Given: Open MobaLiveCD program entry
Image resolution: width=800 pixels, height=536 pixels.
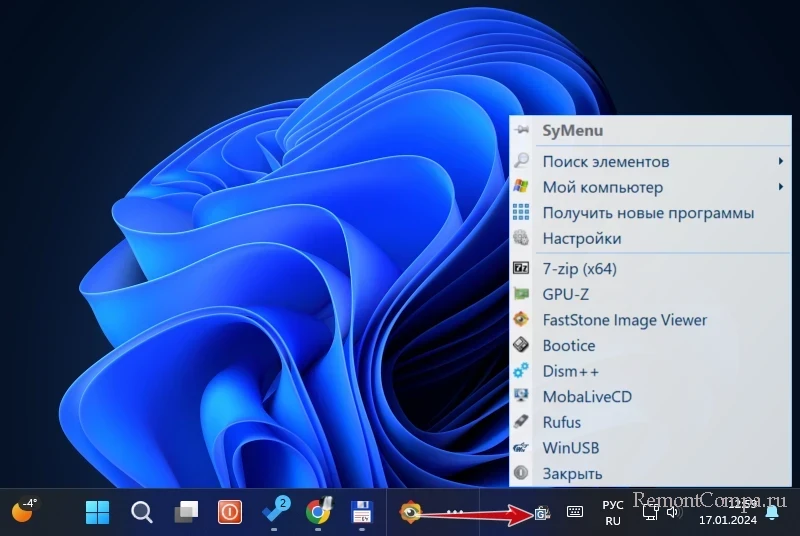Looking at the screenshot, I should point(587,397).
